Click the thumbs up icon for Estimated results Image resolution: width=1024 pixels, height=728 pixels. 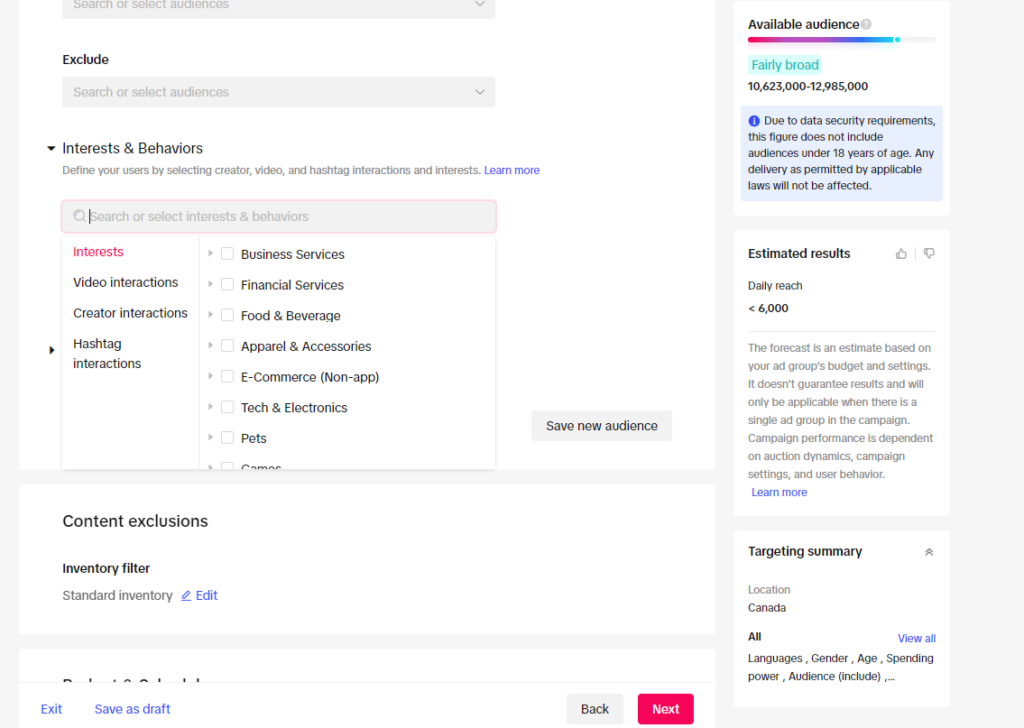pos(901,253)
